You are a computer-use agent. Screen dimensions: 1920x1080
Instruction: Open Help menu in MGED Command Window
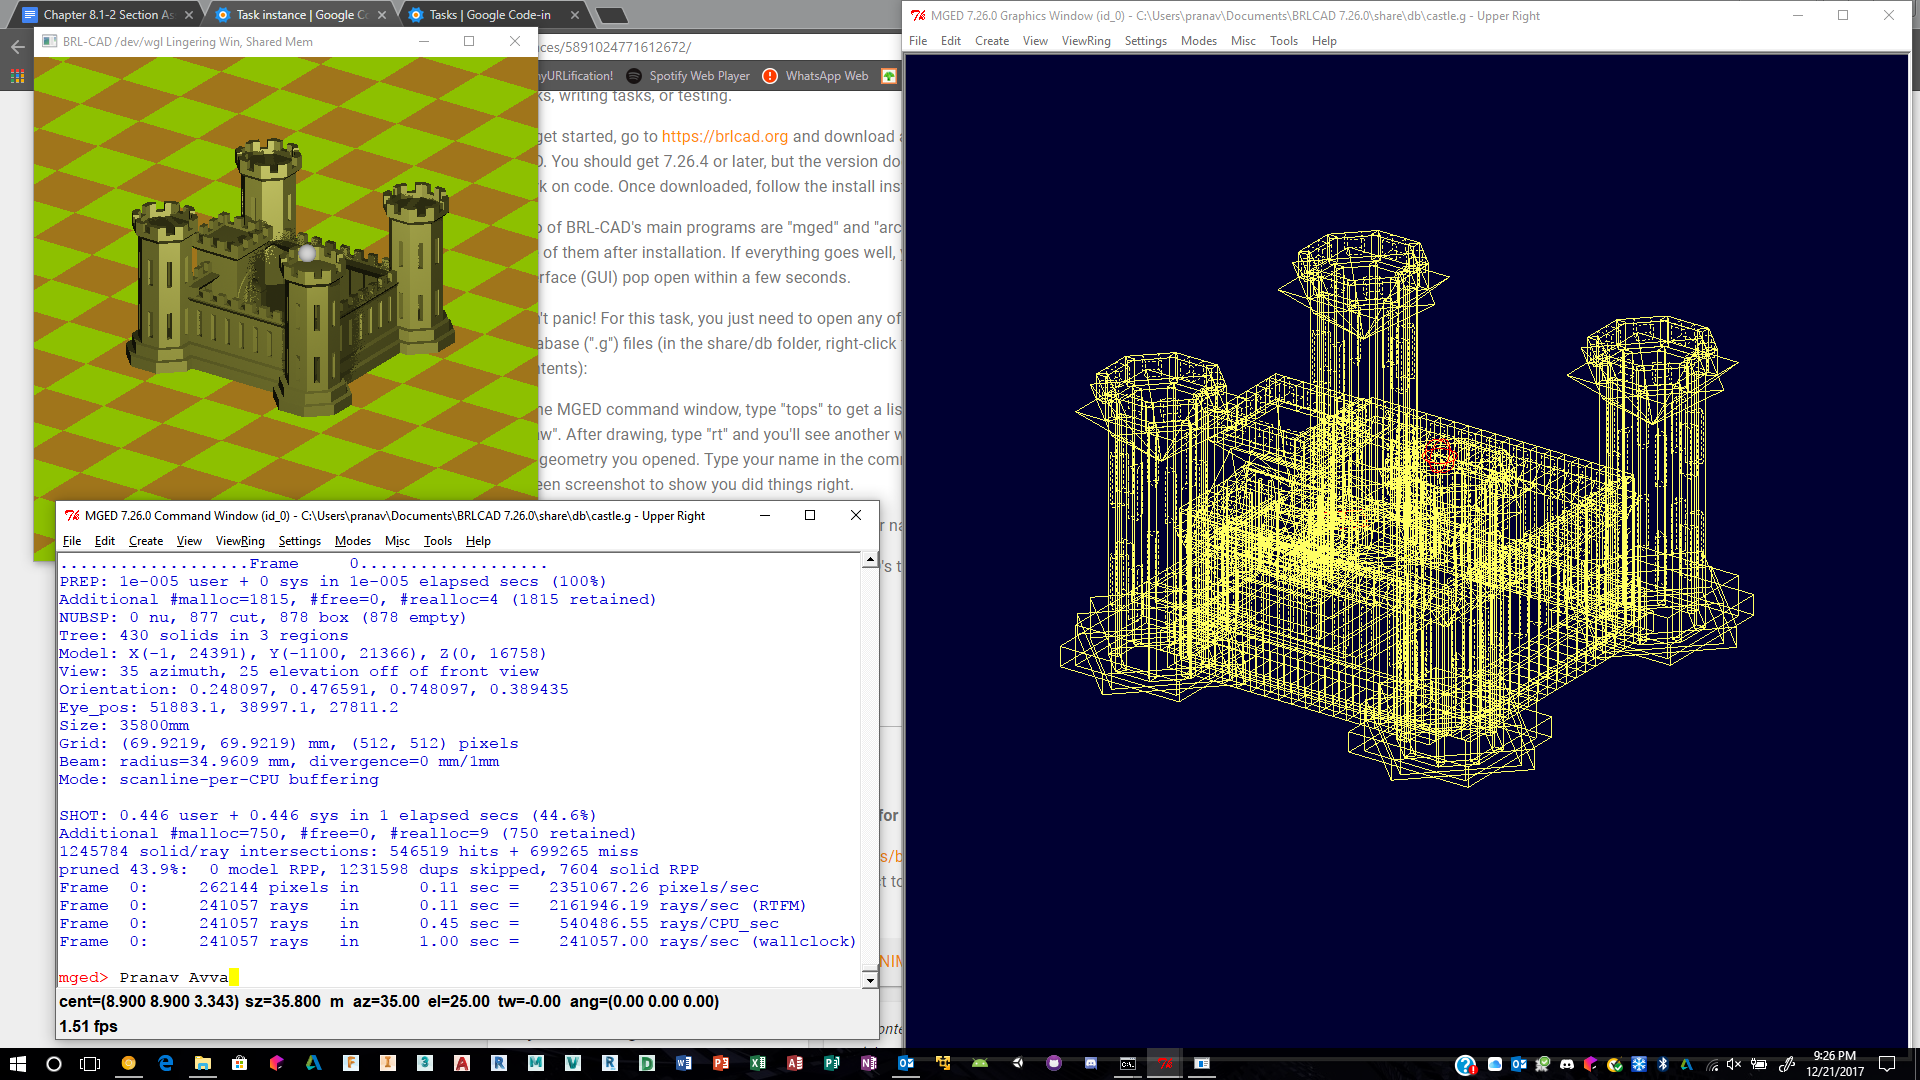tap(478, 541)
